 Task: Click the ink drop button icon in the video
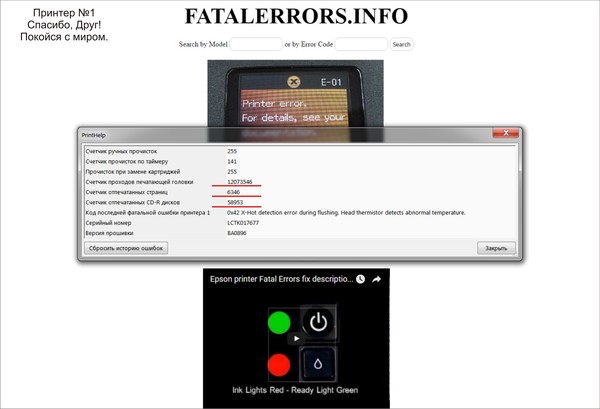tap(318, 362)
